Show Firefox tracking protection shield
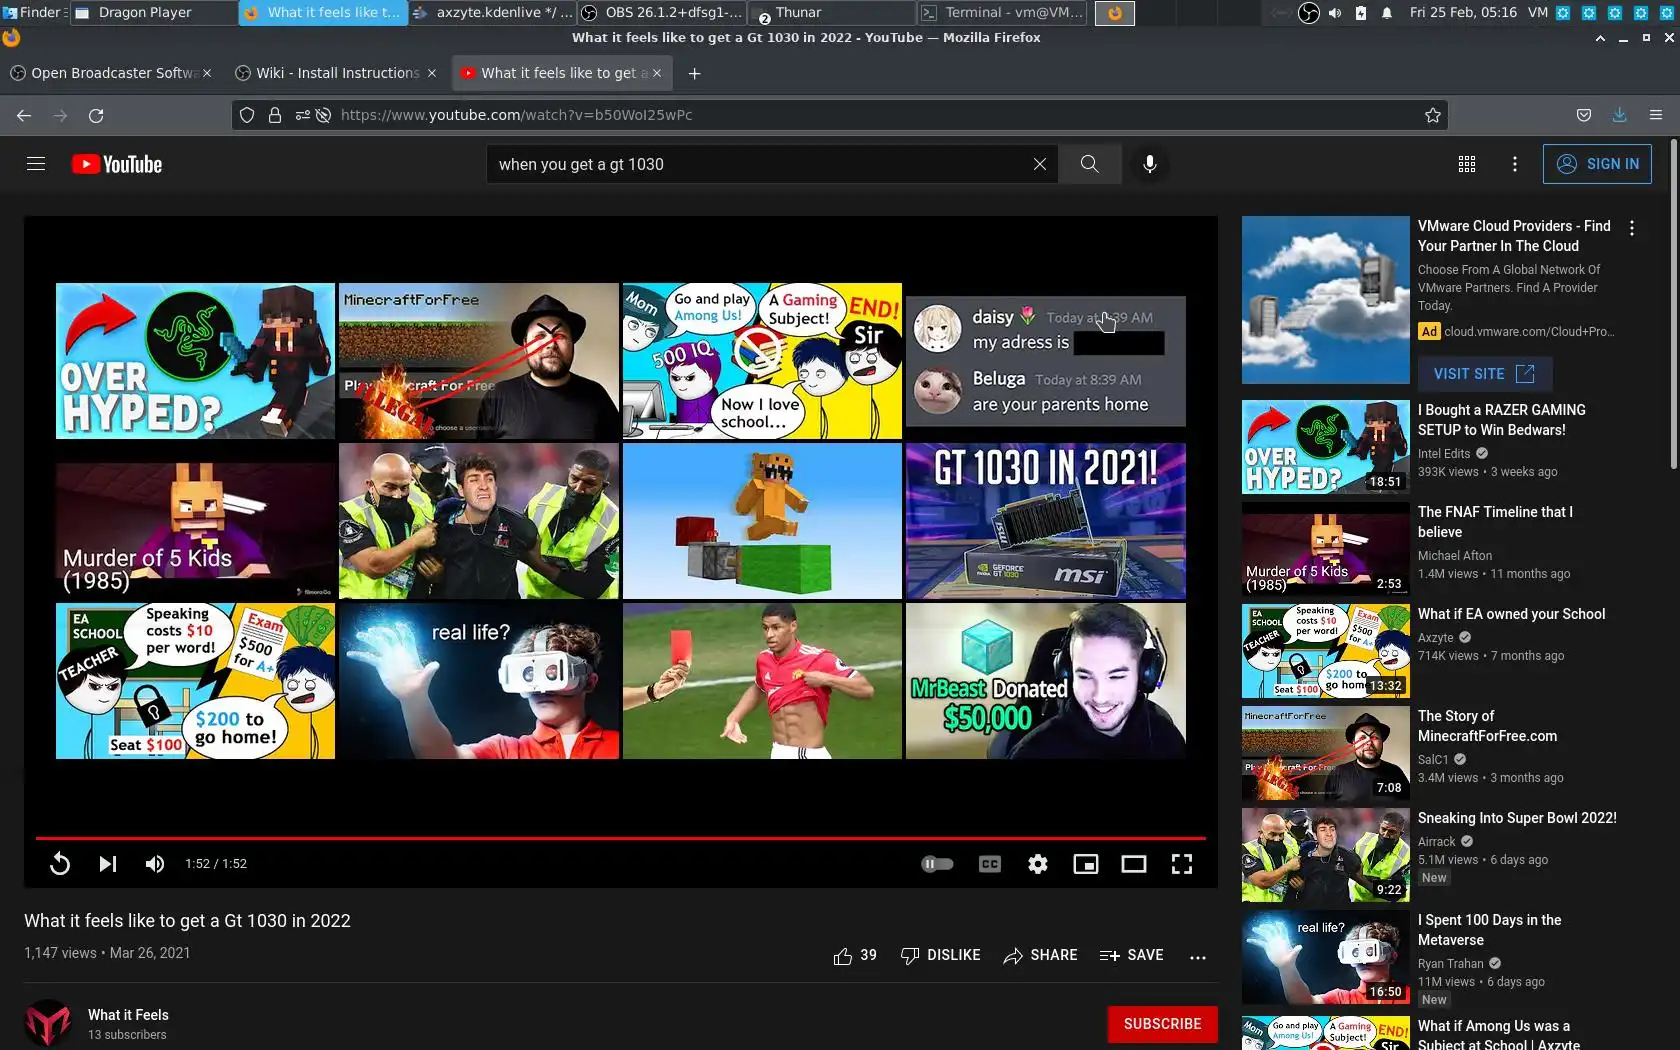Screen dimensions: 1680x1050 click(x=247, y=116)
